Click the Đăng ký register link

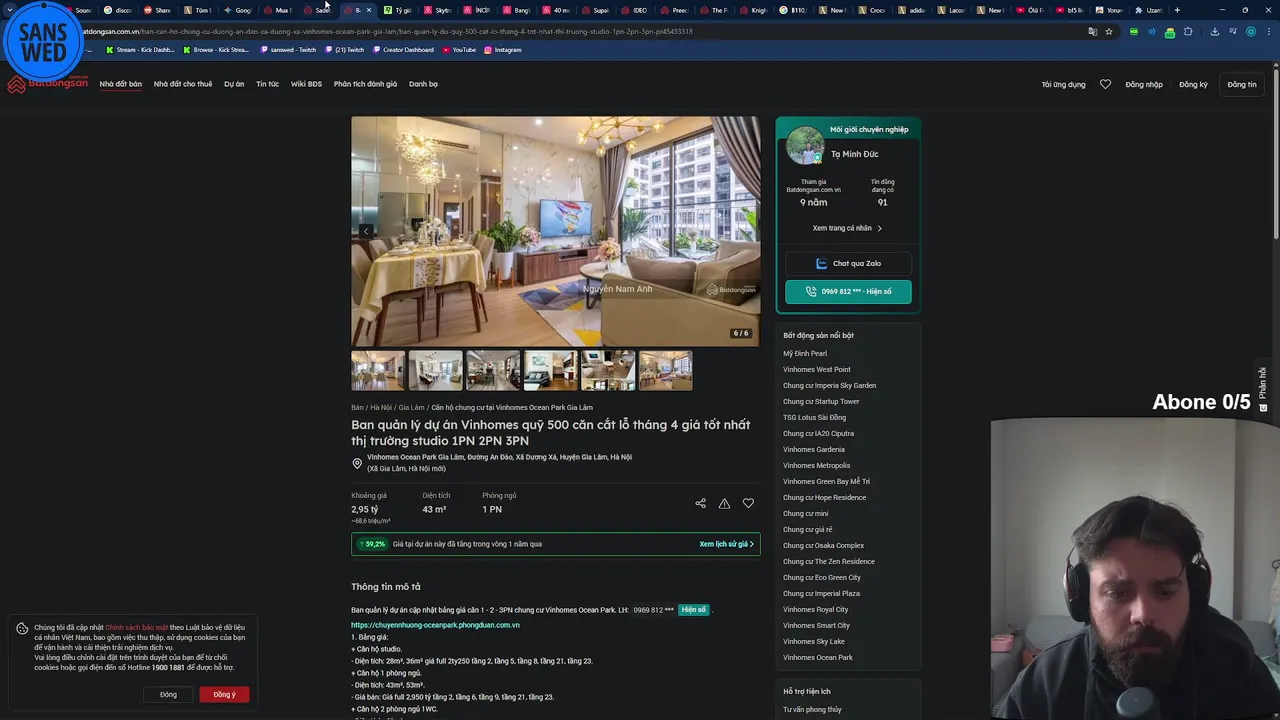pos(1193,84)
